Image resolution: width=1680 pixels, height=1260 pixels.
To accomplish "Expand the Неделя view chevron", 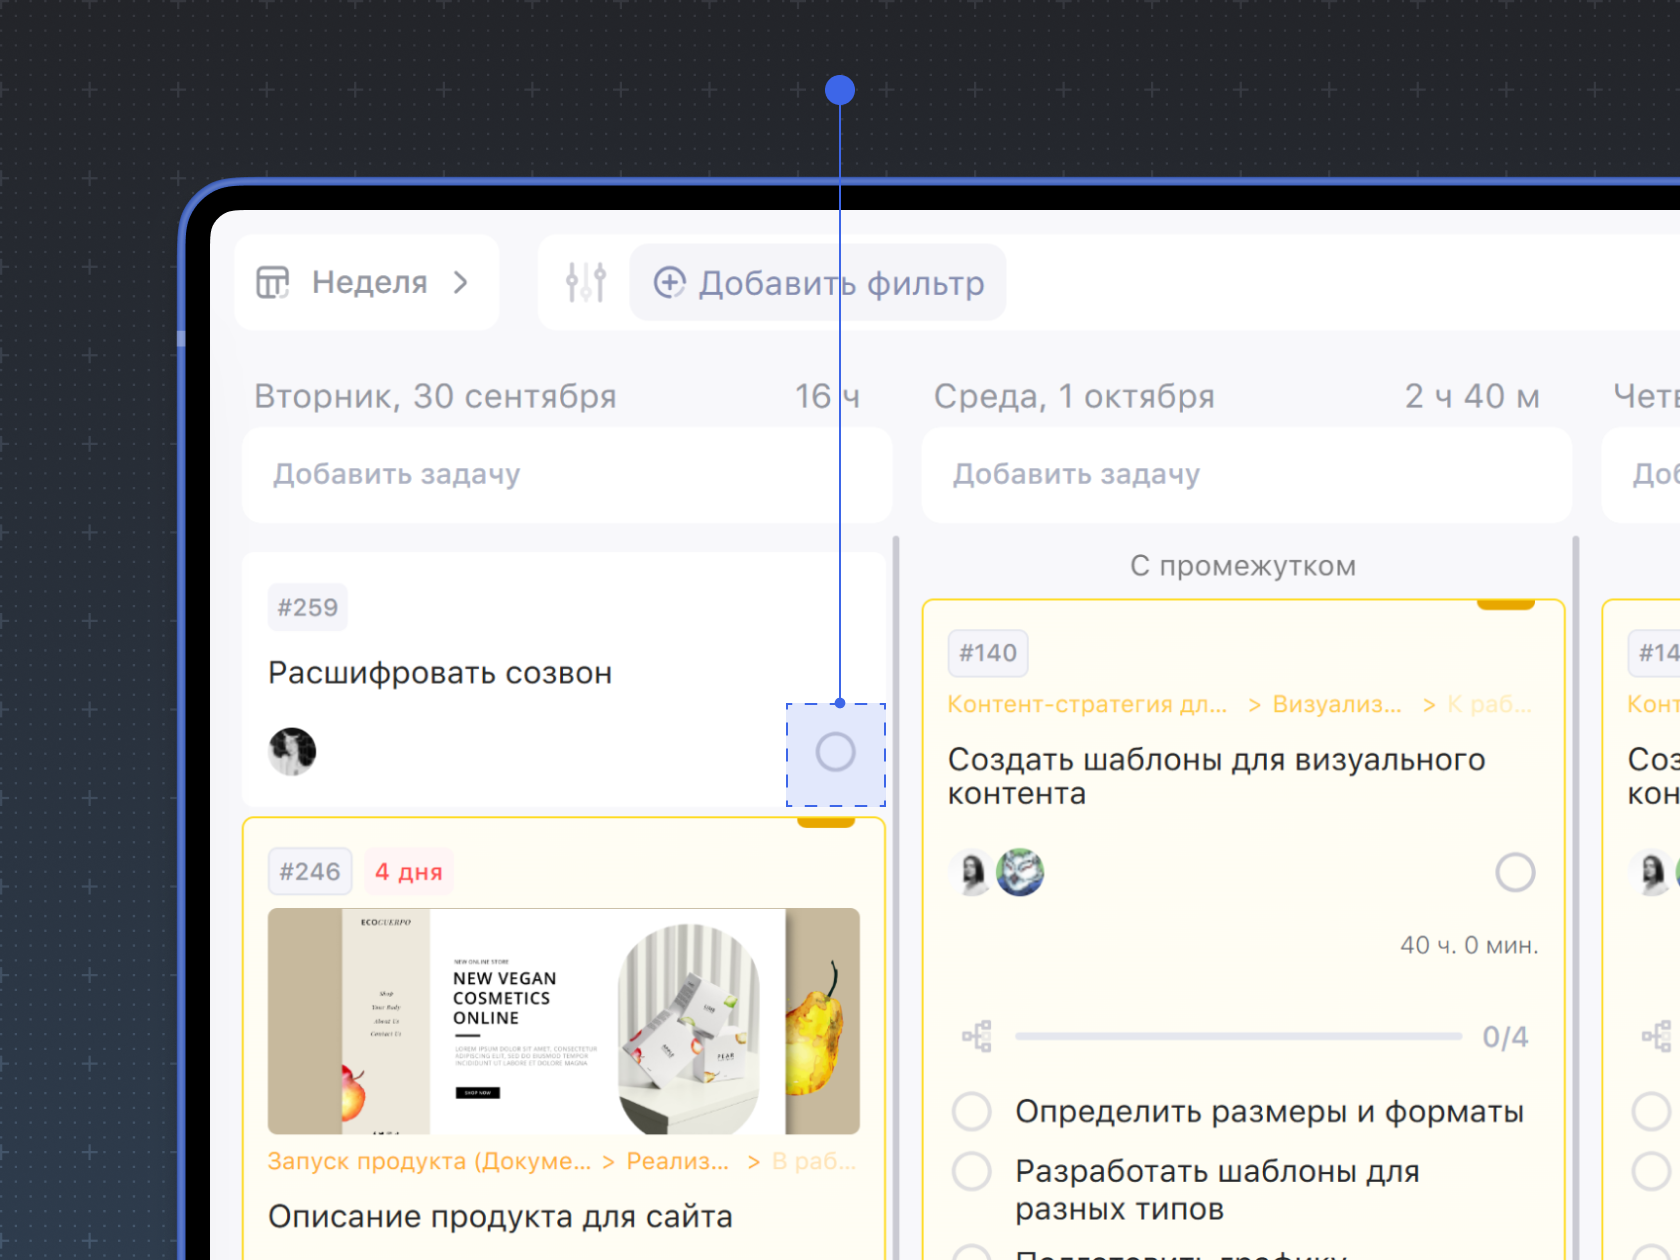I will pyautogui.click(x=461, y=283).
